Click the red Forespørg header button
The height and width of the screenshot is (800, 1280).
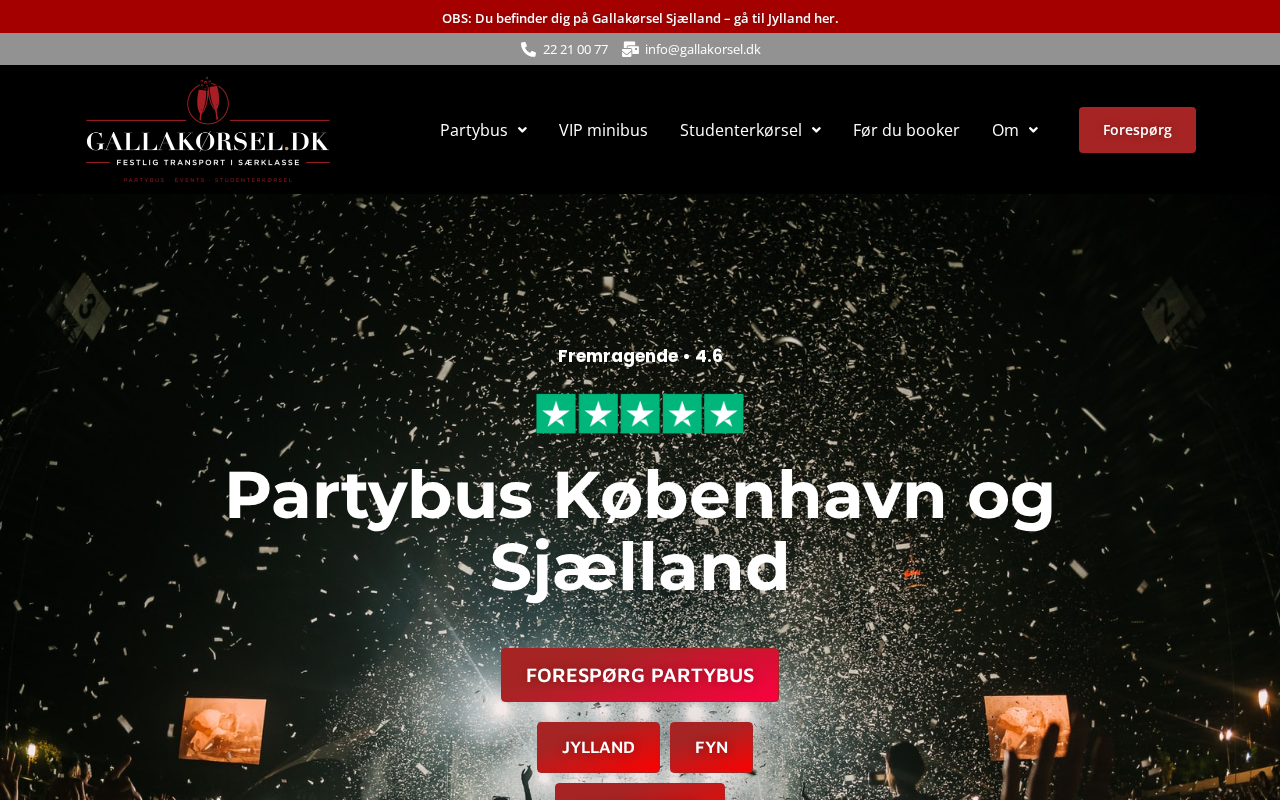coord(1137,130)
